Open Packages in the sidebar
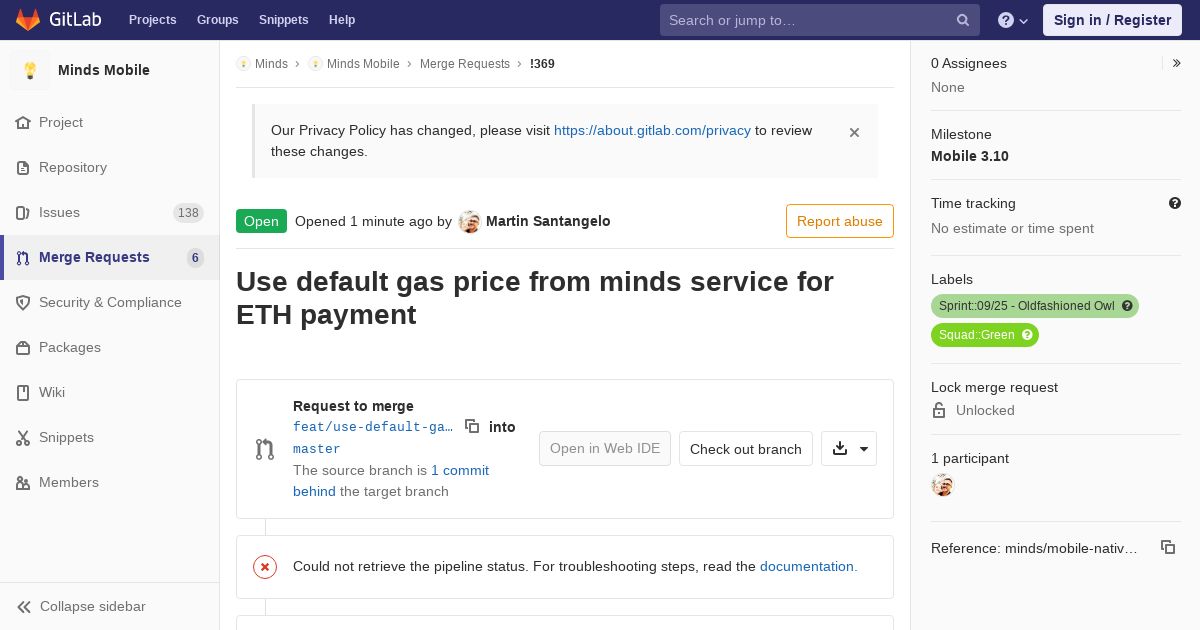The image size is (1200, 630). pyautogui.click(x=109, y=347)
